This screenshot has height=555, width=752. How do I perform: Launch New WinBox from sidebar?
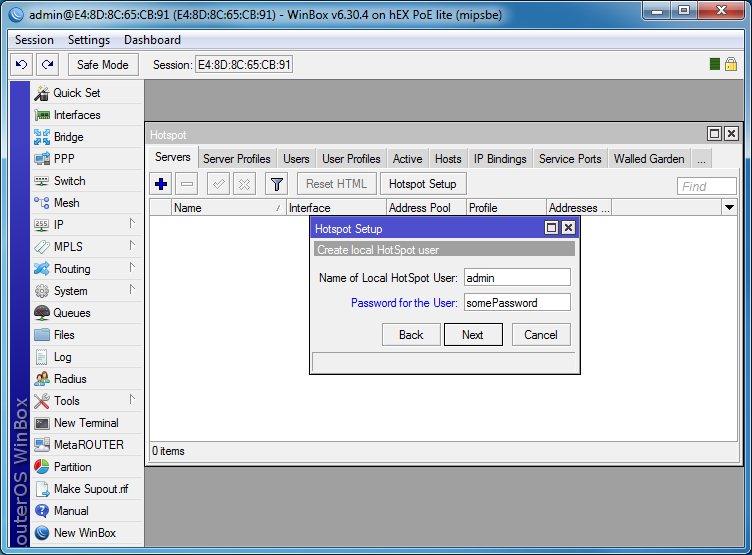click(x=87, y=533)
